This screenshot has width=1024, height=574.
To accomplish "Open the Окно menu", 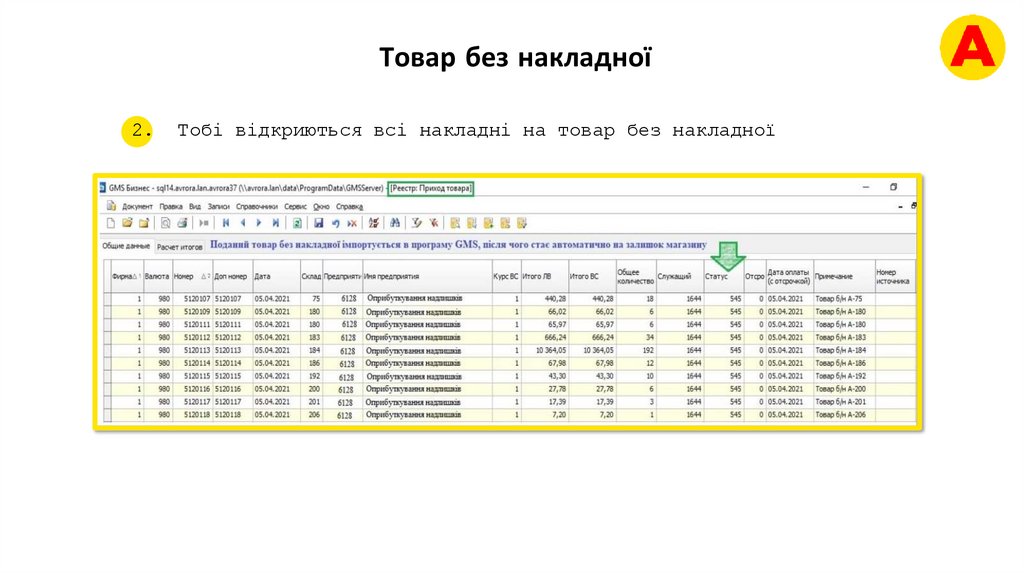I will tap(321, 206).
